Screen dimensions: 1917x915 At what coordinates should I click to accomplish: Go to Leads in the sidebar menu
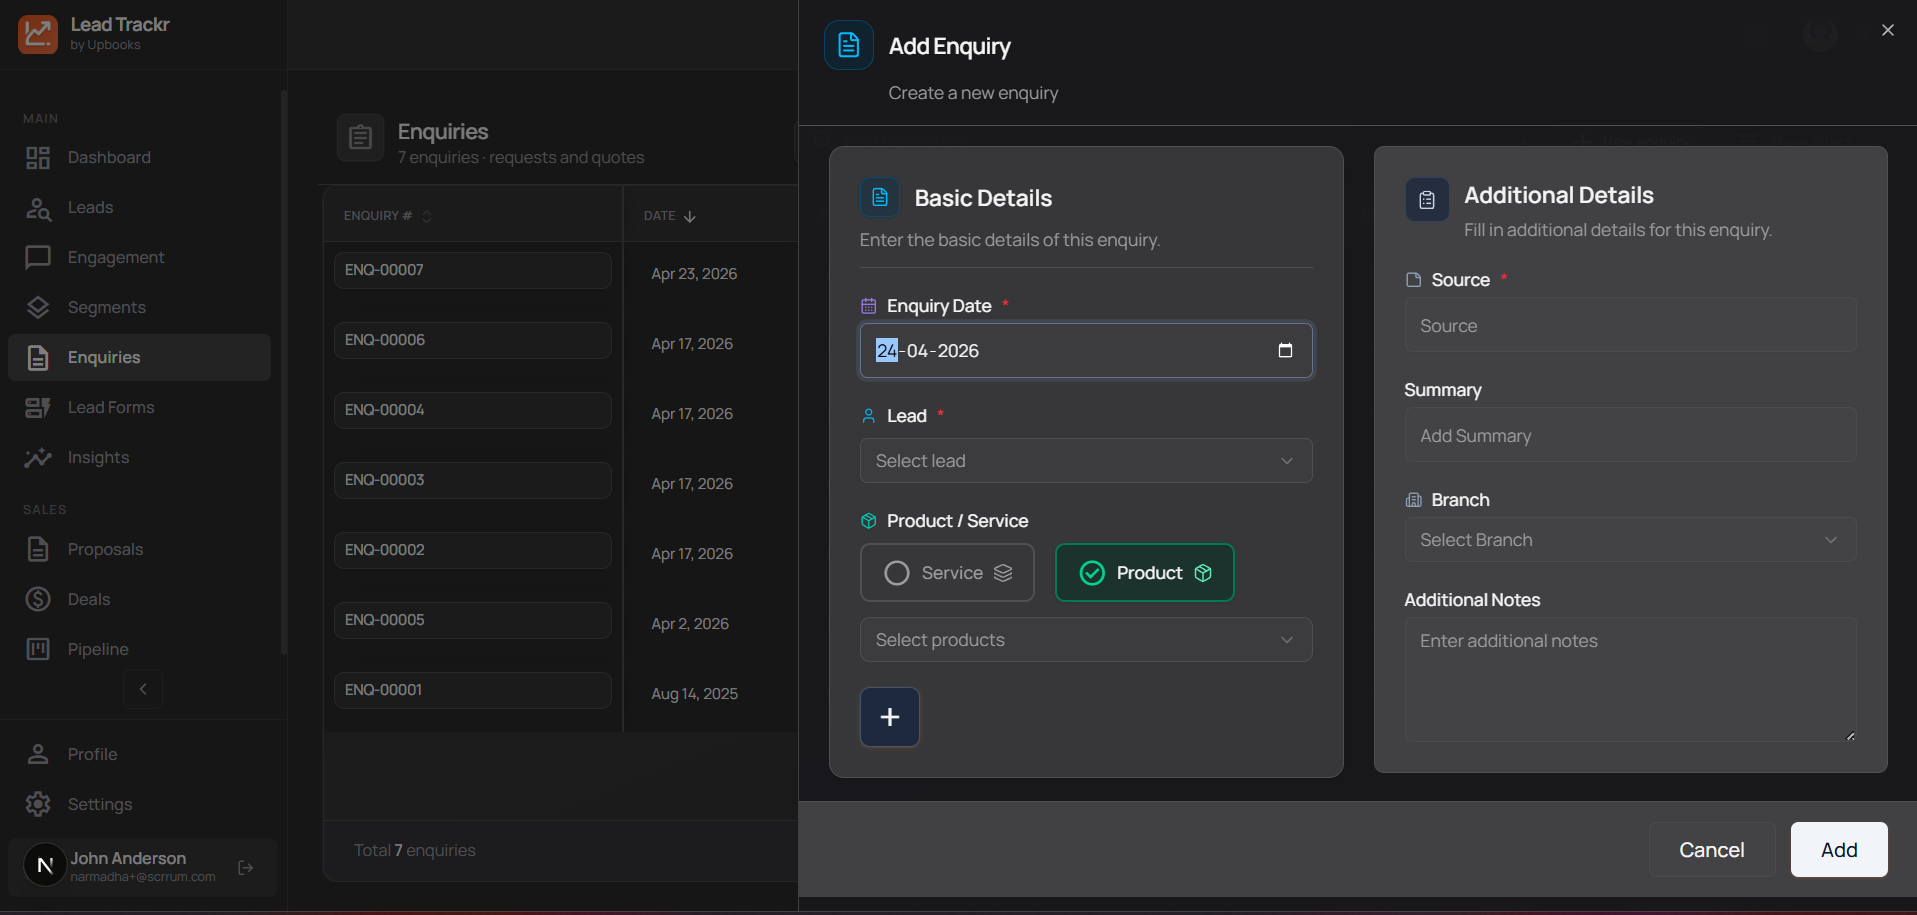tap(90, 208)
